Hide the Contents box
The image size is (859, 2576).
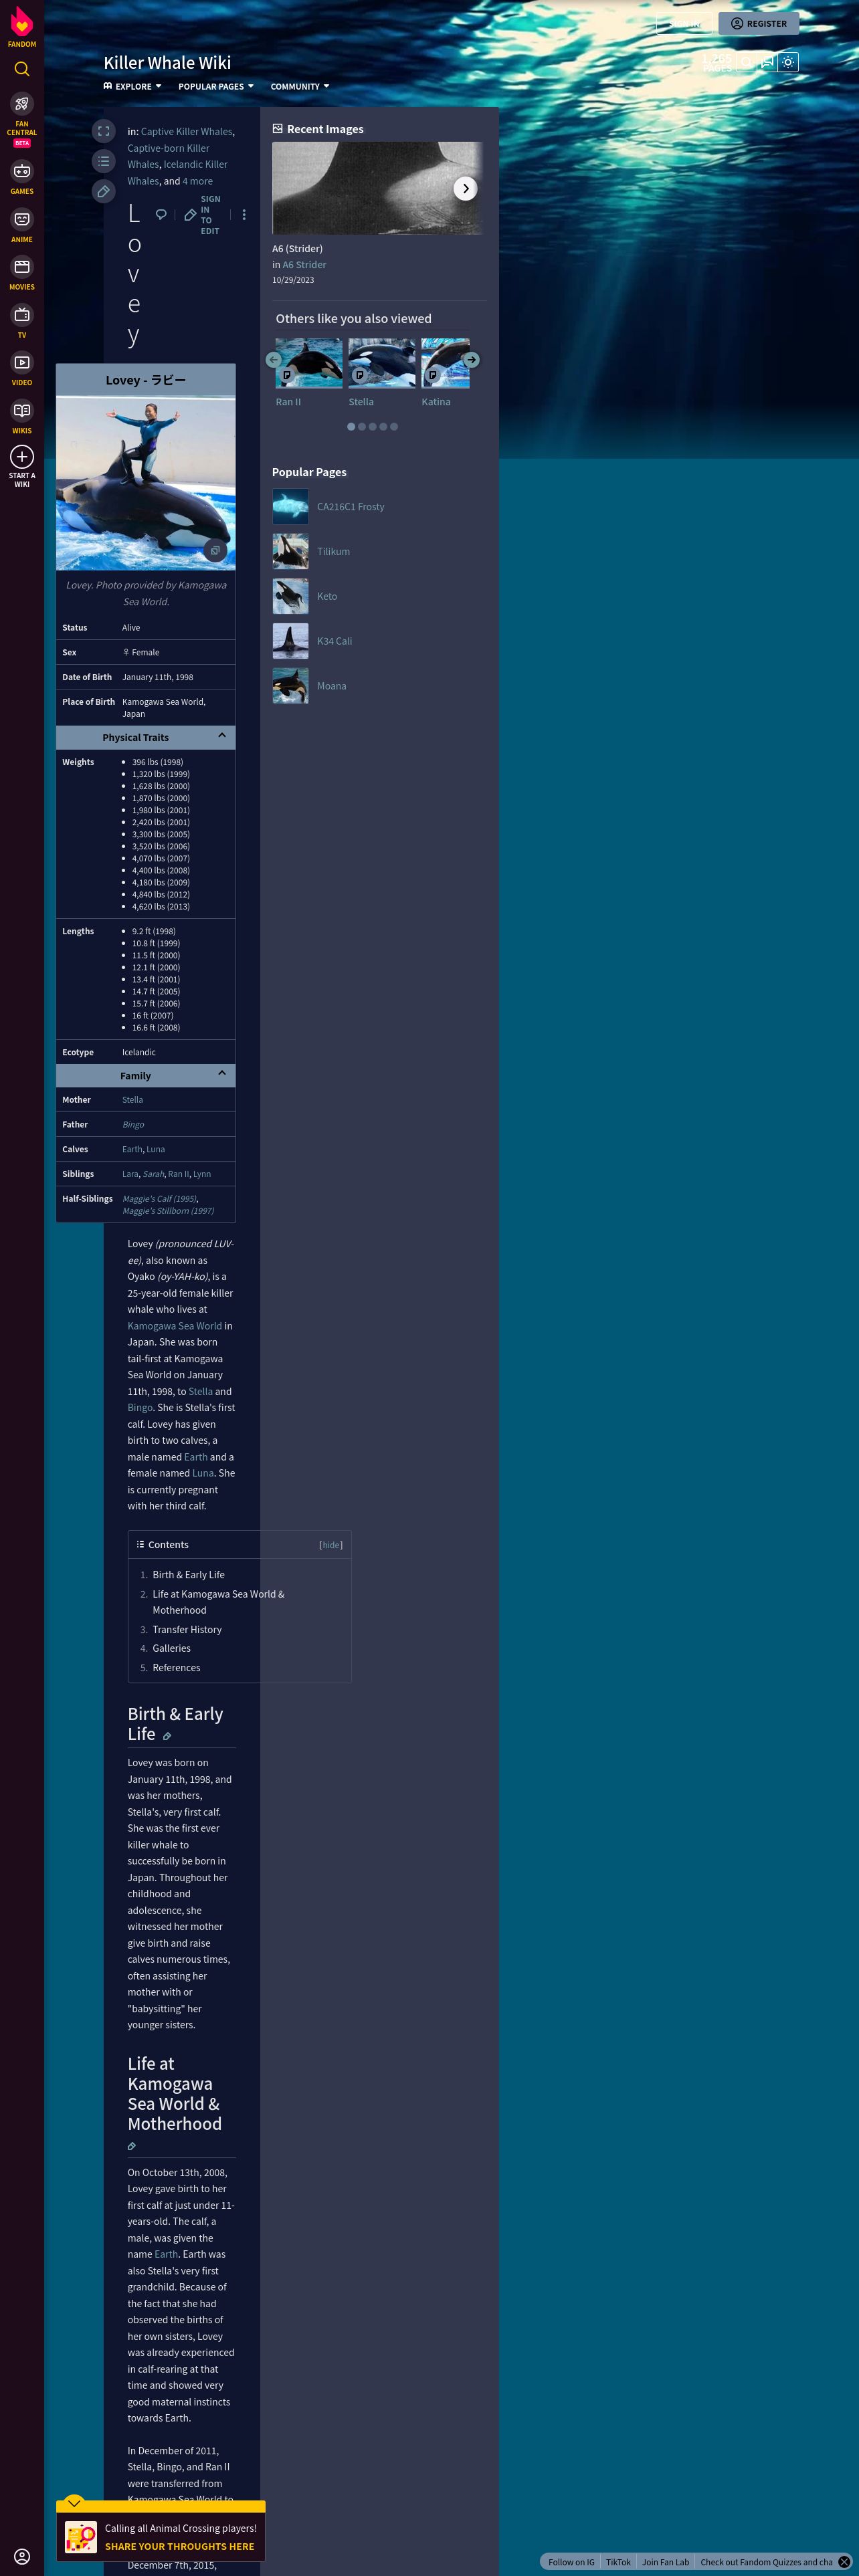pyautogui.click(x=331, y=1545)
